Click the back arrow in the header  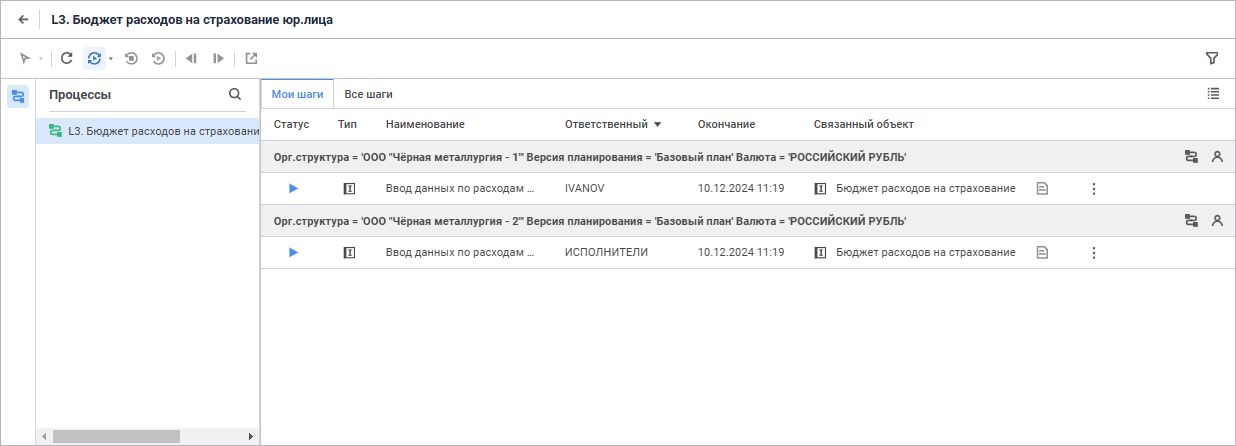click(23, 19)
